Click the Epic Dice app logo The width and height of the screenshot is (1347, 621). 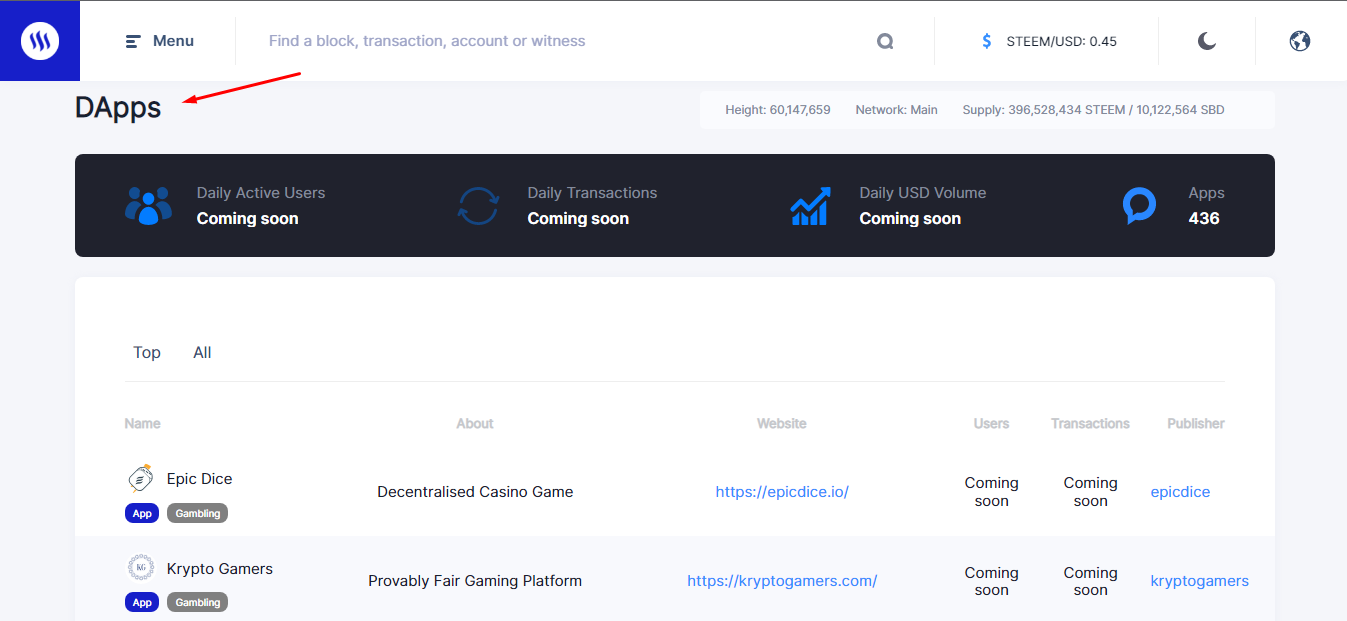coord(141,479)
